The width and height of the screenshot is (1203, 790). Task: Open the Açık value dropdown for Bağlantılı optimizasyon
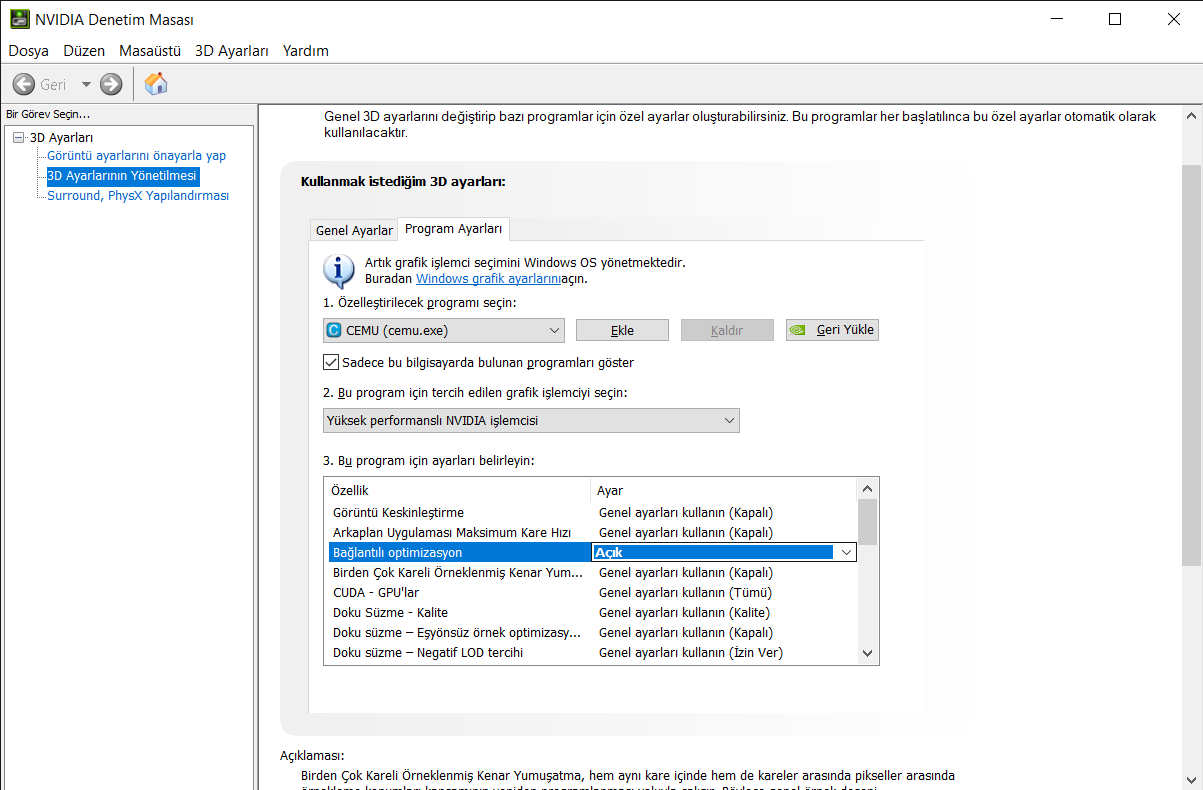[x=846, y=552]
